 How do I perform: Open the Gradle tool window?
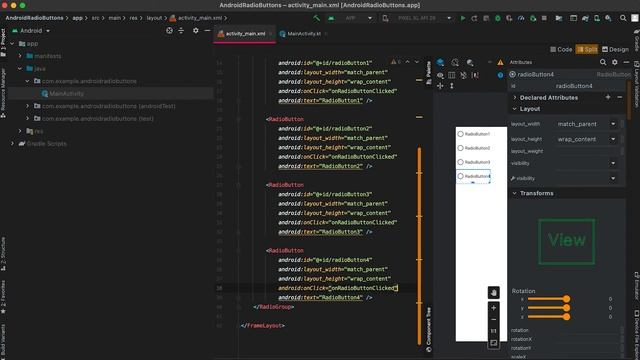pos(636,40)
